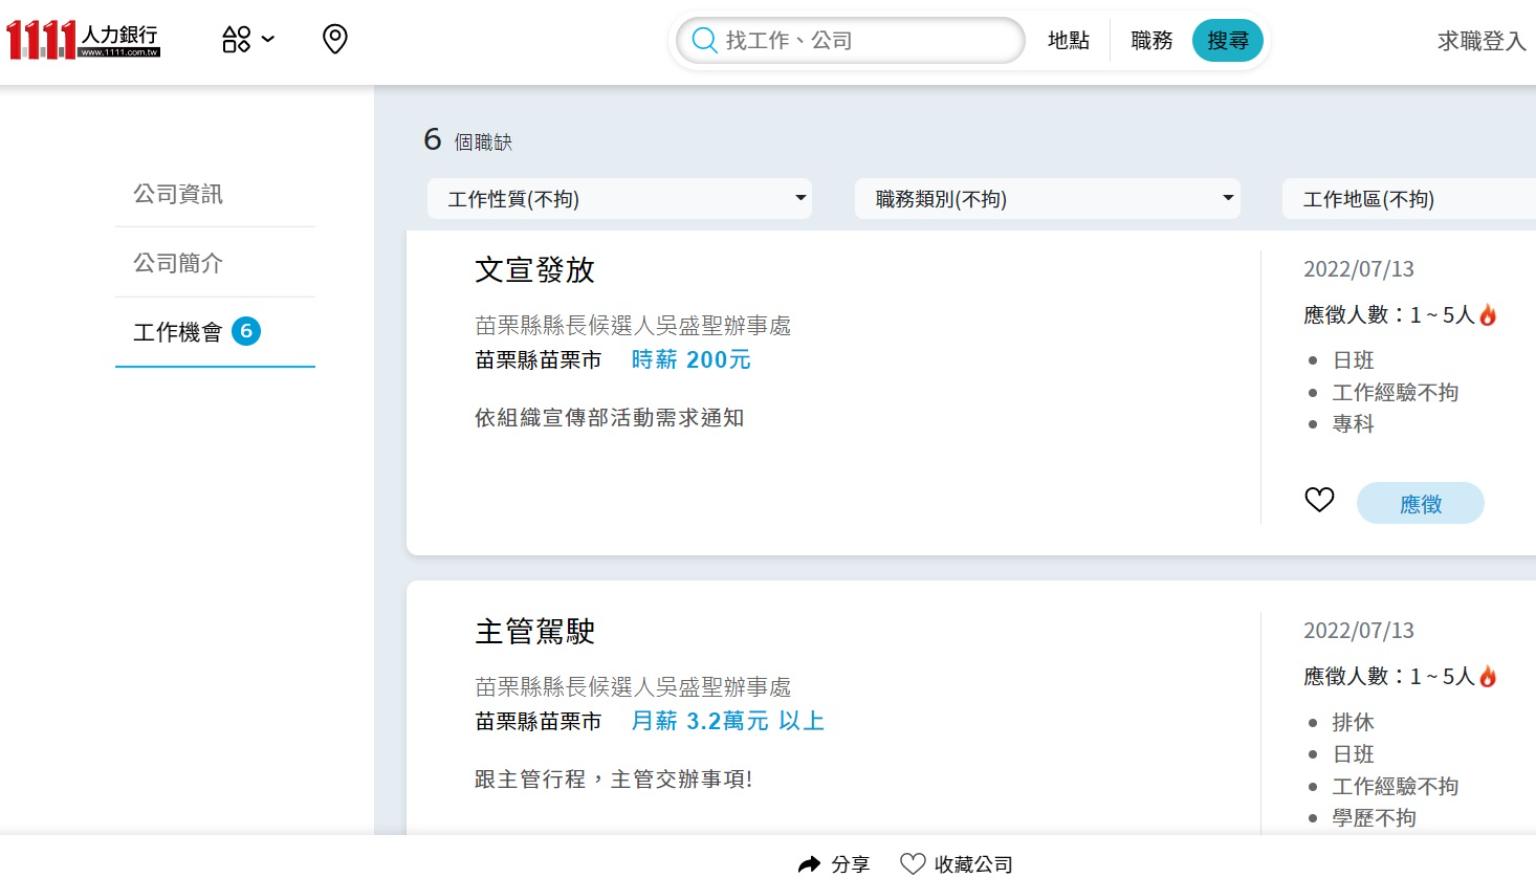
Task: Click the map location pin icon
Action: [335, 40]
